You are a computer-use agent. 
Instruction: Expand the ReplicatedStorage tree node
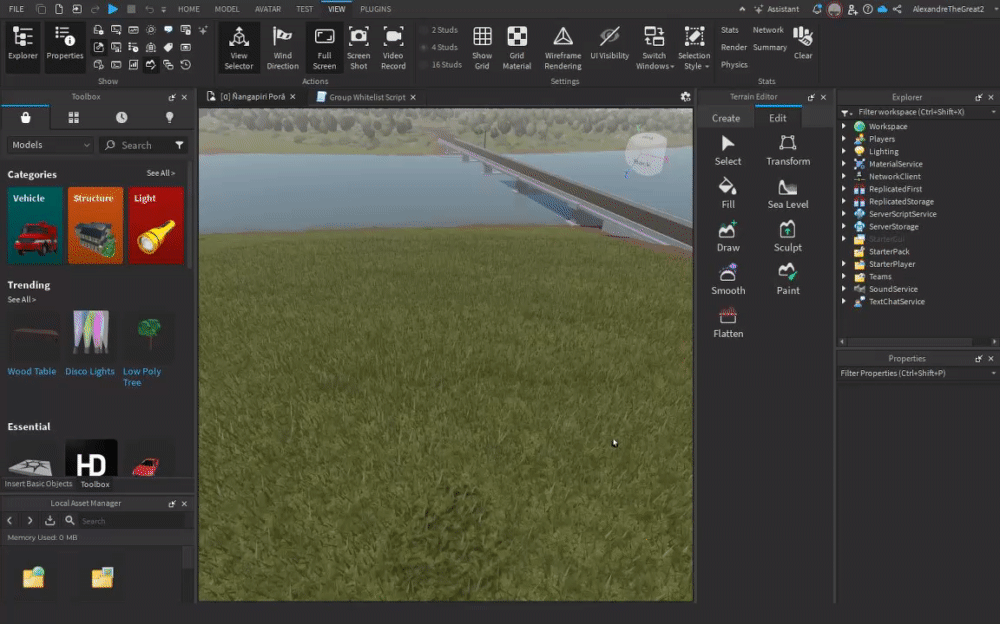844,201
